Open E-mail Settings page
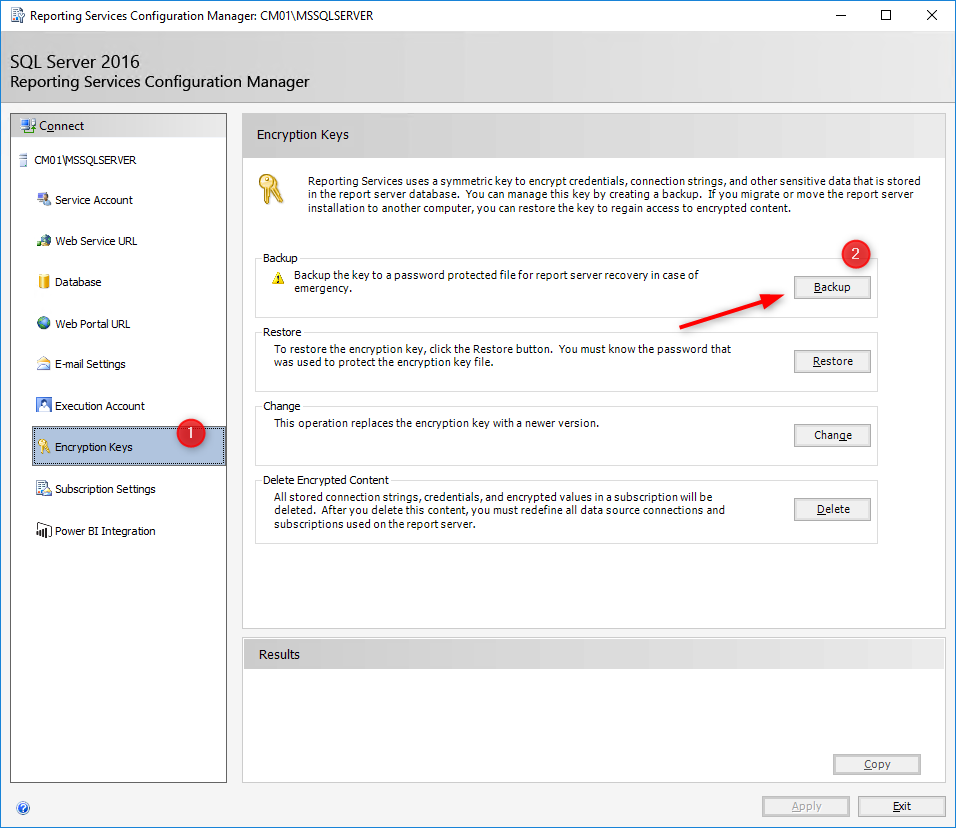 point(90,364)
